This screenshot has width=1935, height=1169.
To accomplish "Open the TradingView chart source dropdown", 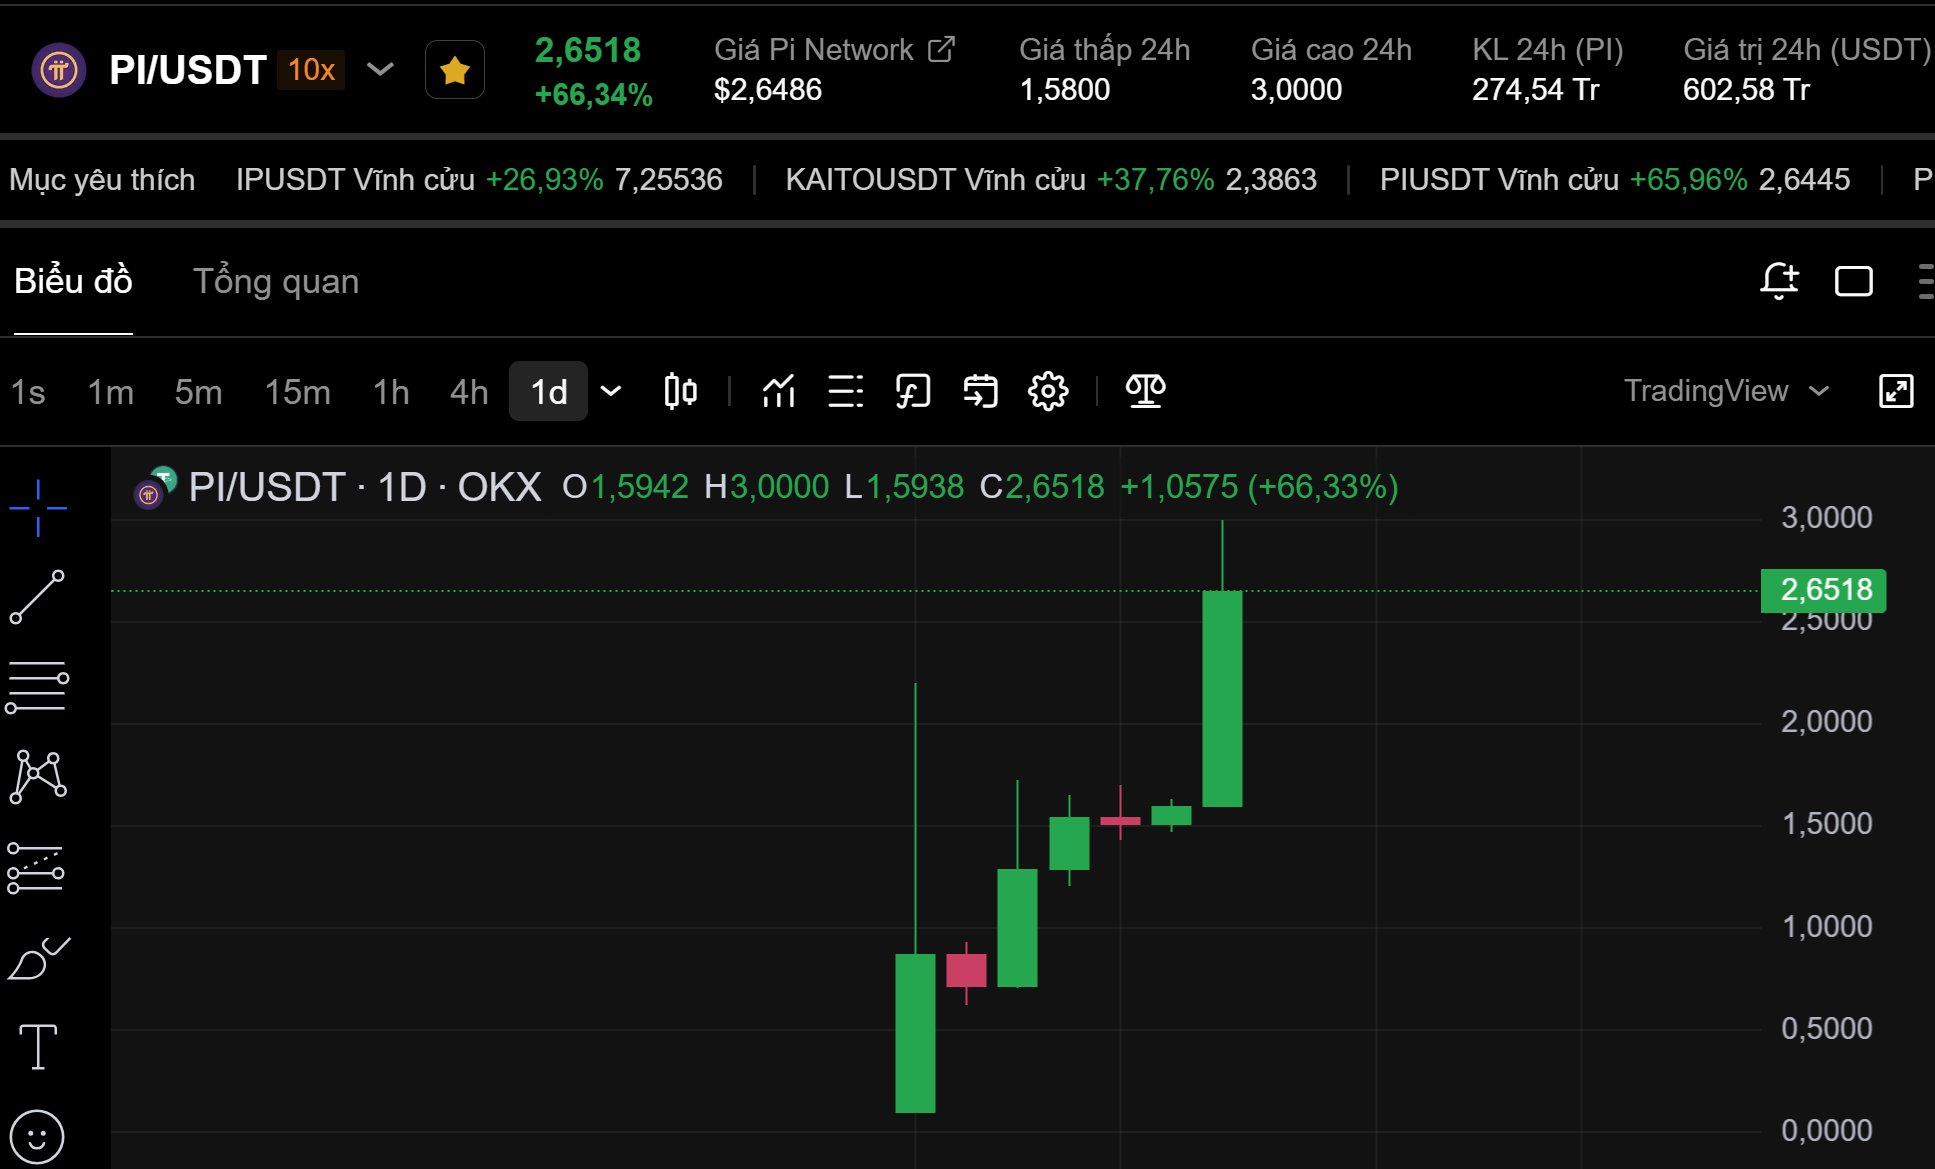I will (1726, 391).
